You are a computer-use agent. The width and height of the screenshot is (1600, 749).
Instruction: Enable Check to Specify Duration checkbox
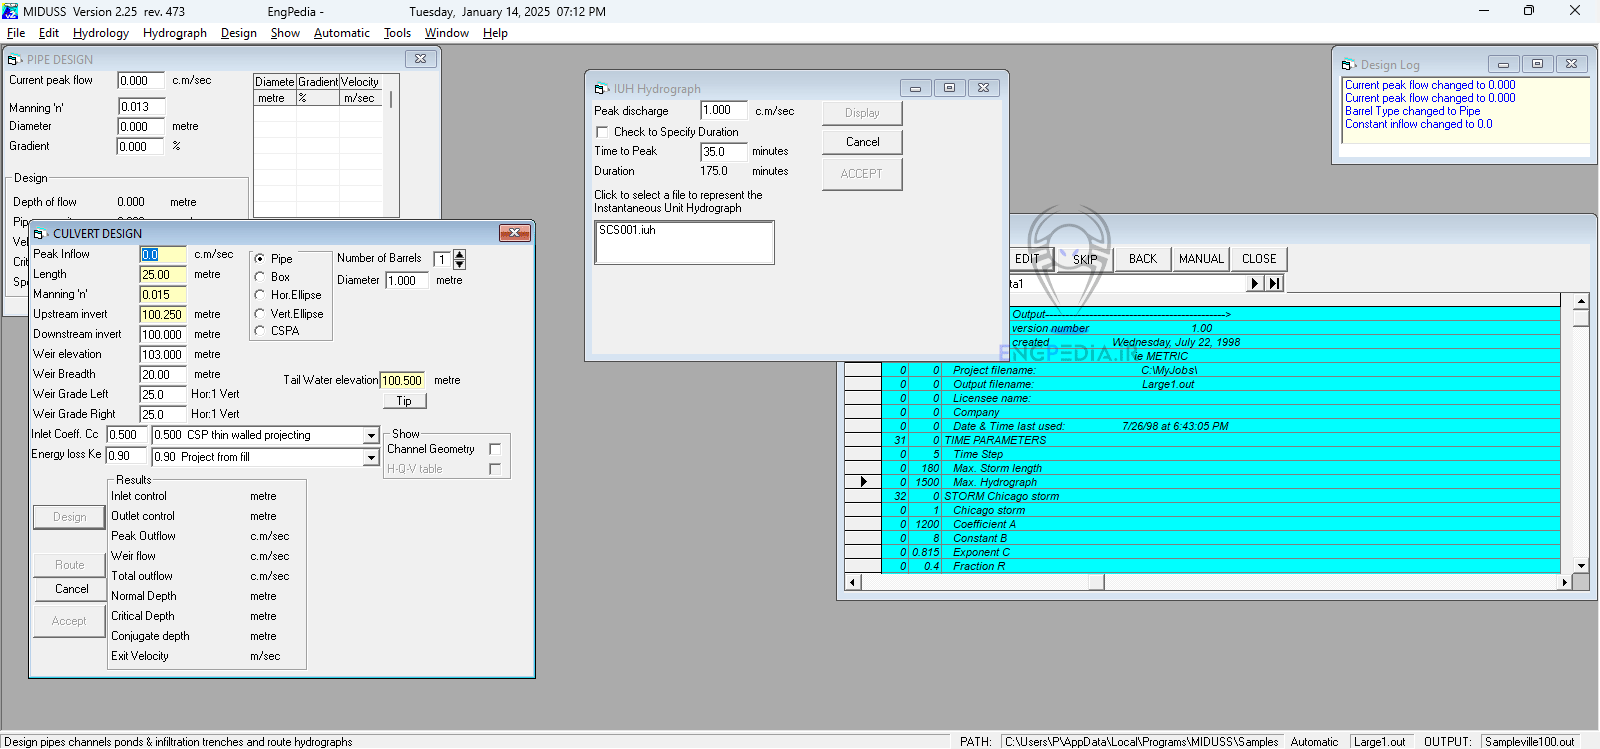click(602, 132)
